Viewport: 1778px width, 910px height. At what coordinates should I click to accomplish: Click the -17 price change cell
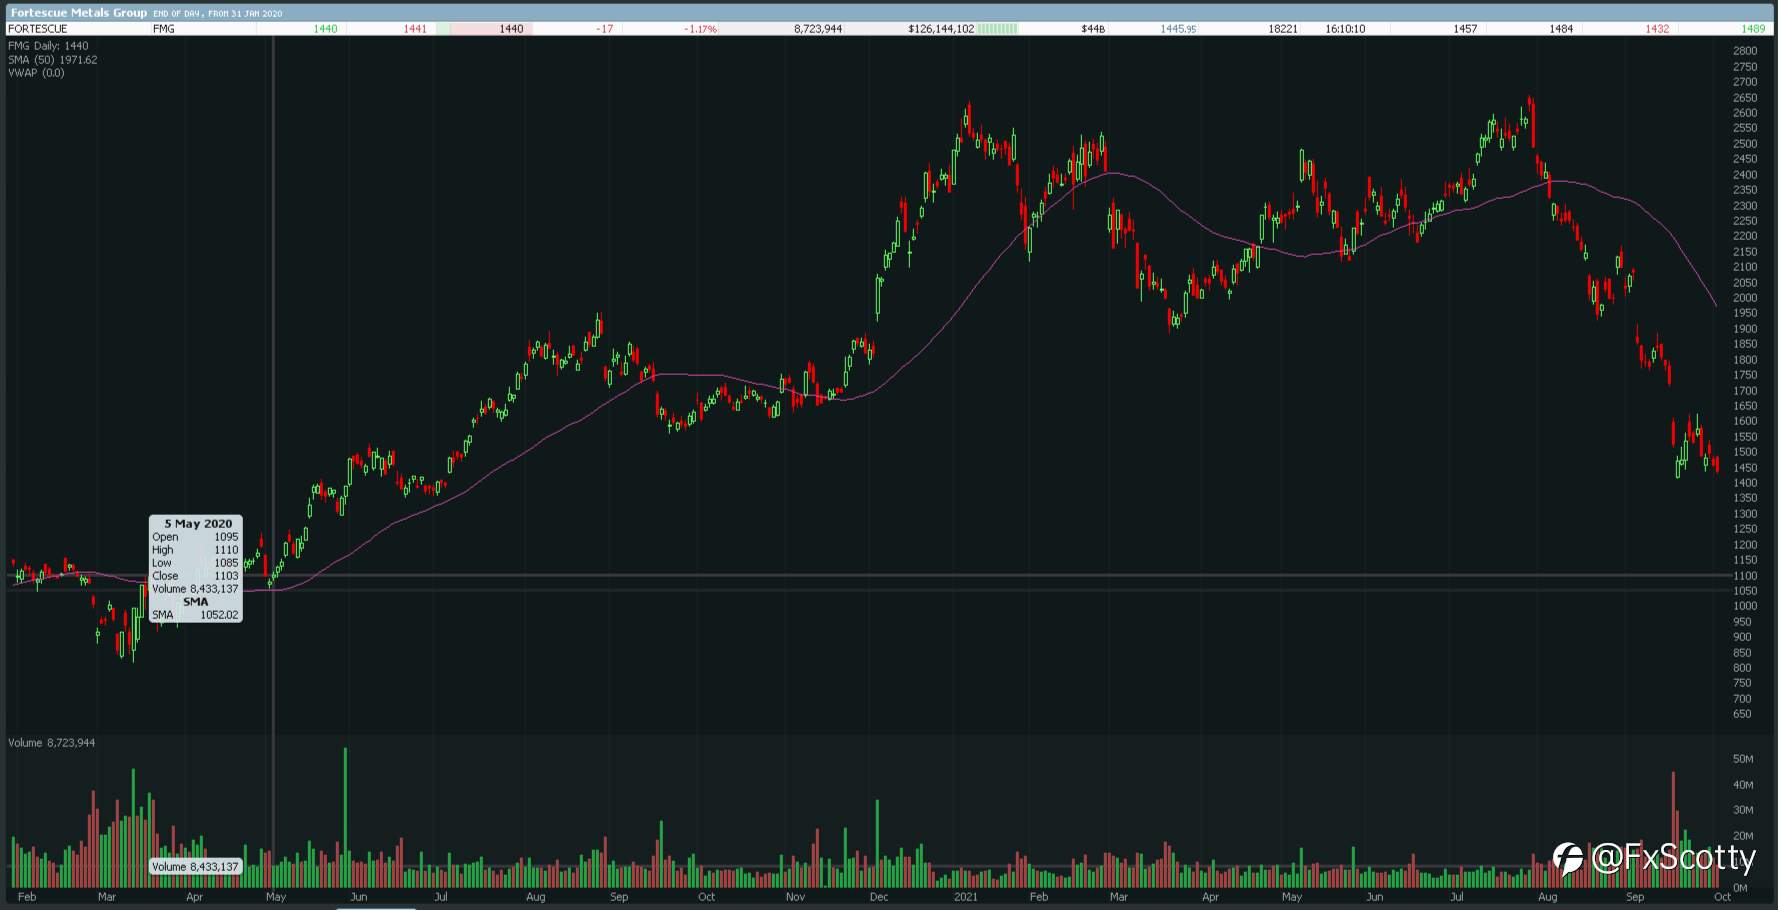pyautogui.click(x=604, y=29)
